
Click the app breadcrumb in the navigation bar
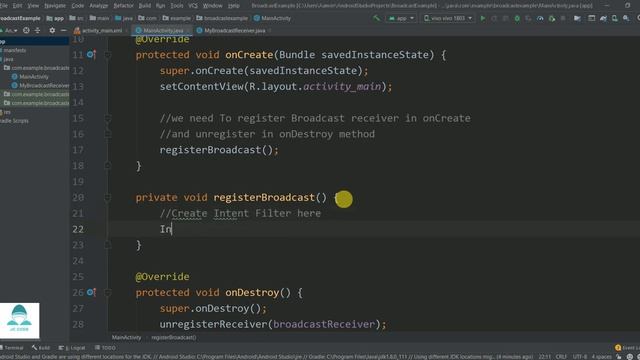click(x=55, y=18)
